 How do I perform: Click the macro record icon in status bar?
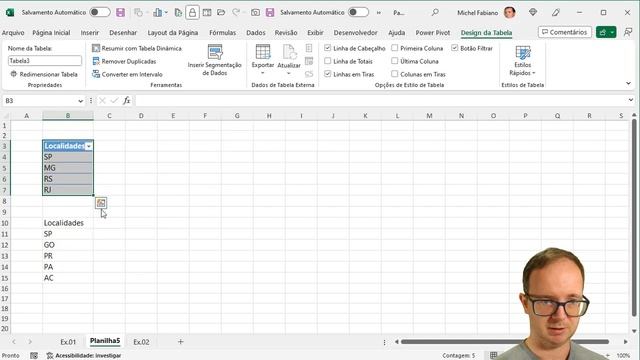(34, 356)
